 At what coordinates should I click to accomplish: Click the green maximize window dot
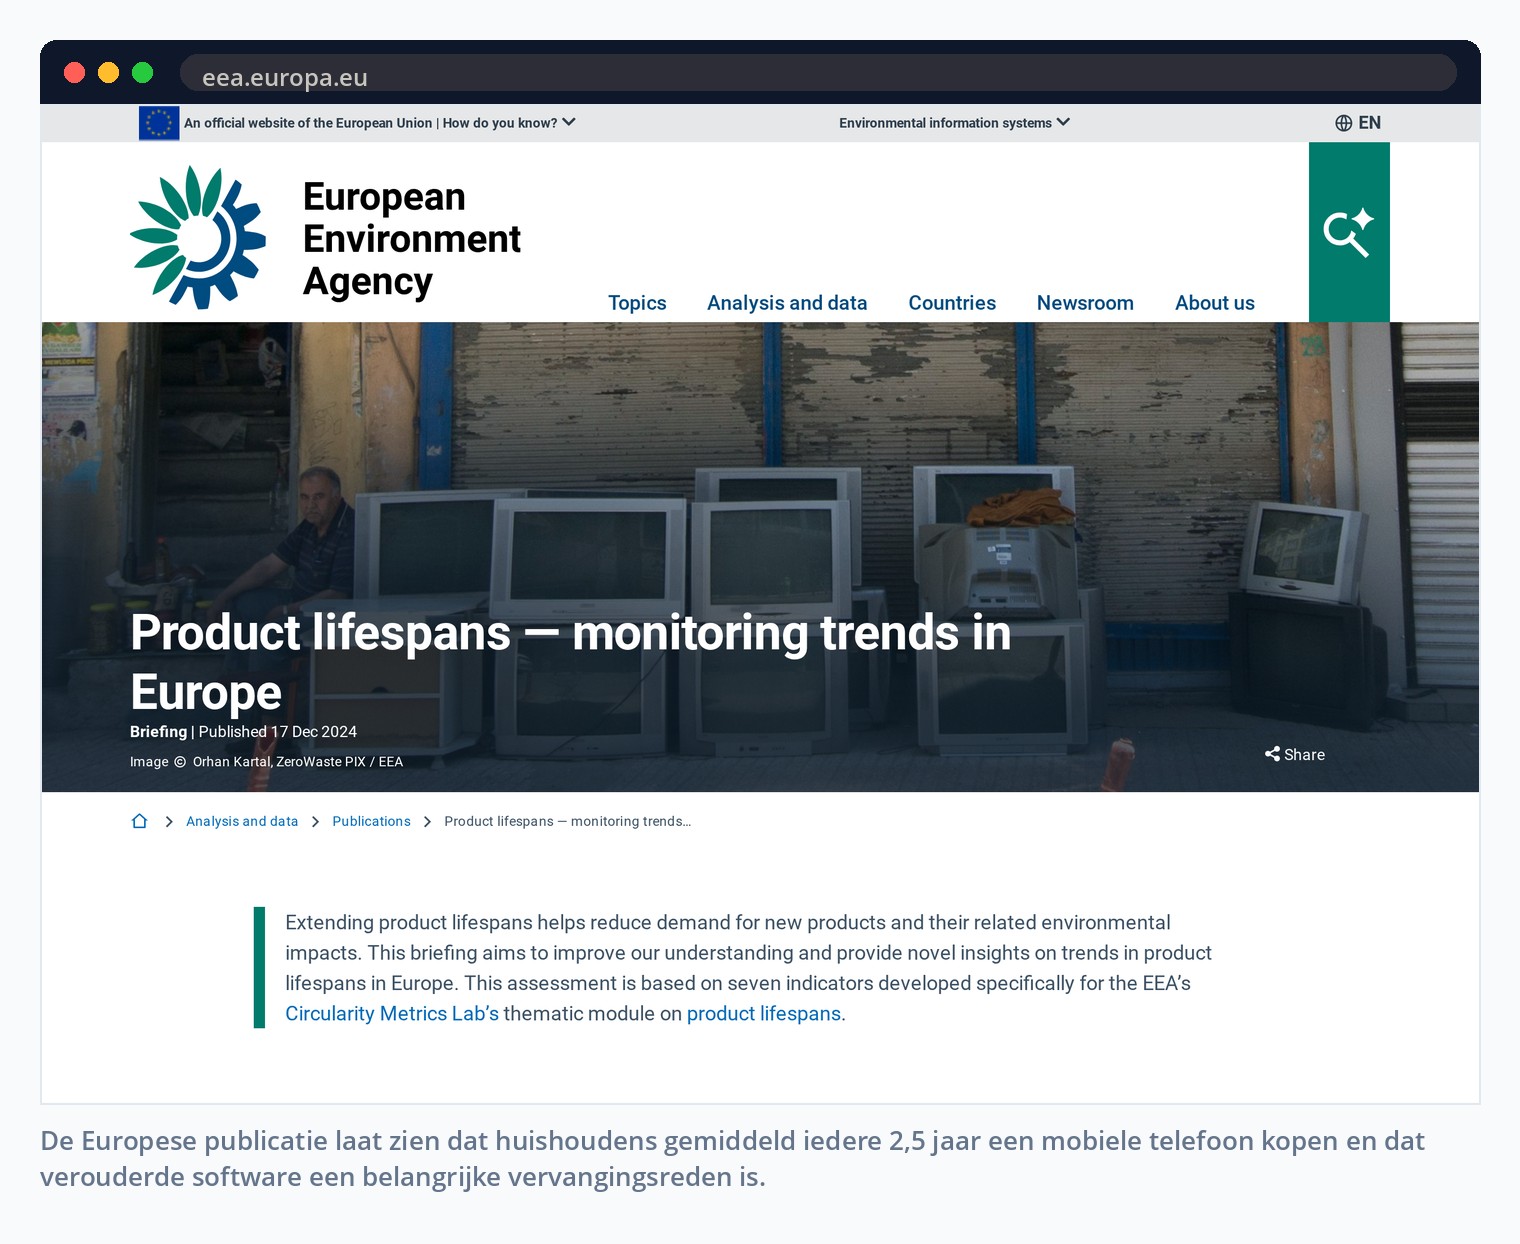click(142, 72)
